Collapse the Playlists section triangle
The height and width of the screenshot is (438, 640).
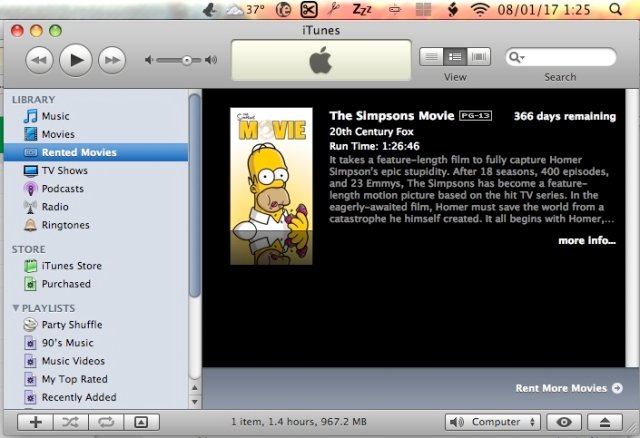click(x=16, y=308)
